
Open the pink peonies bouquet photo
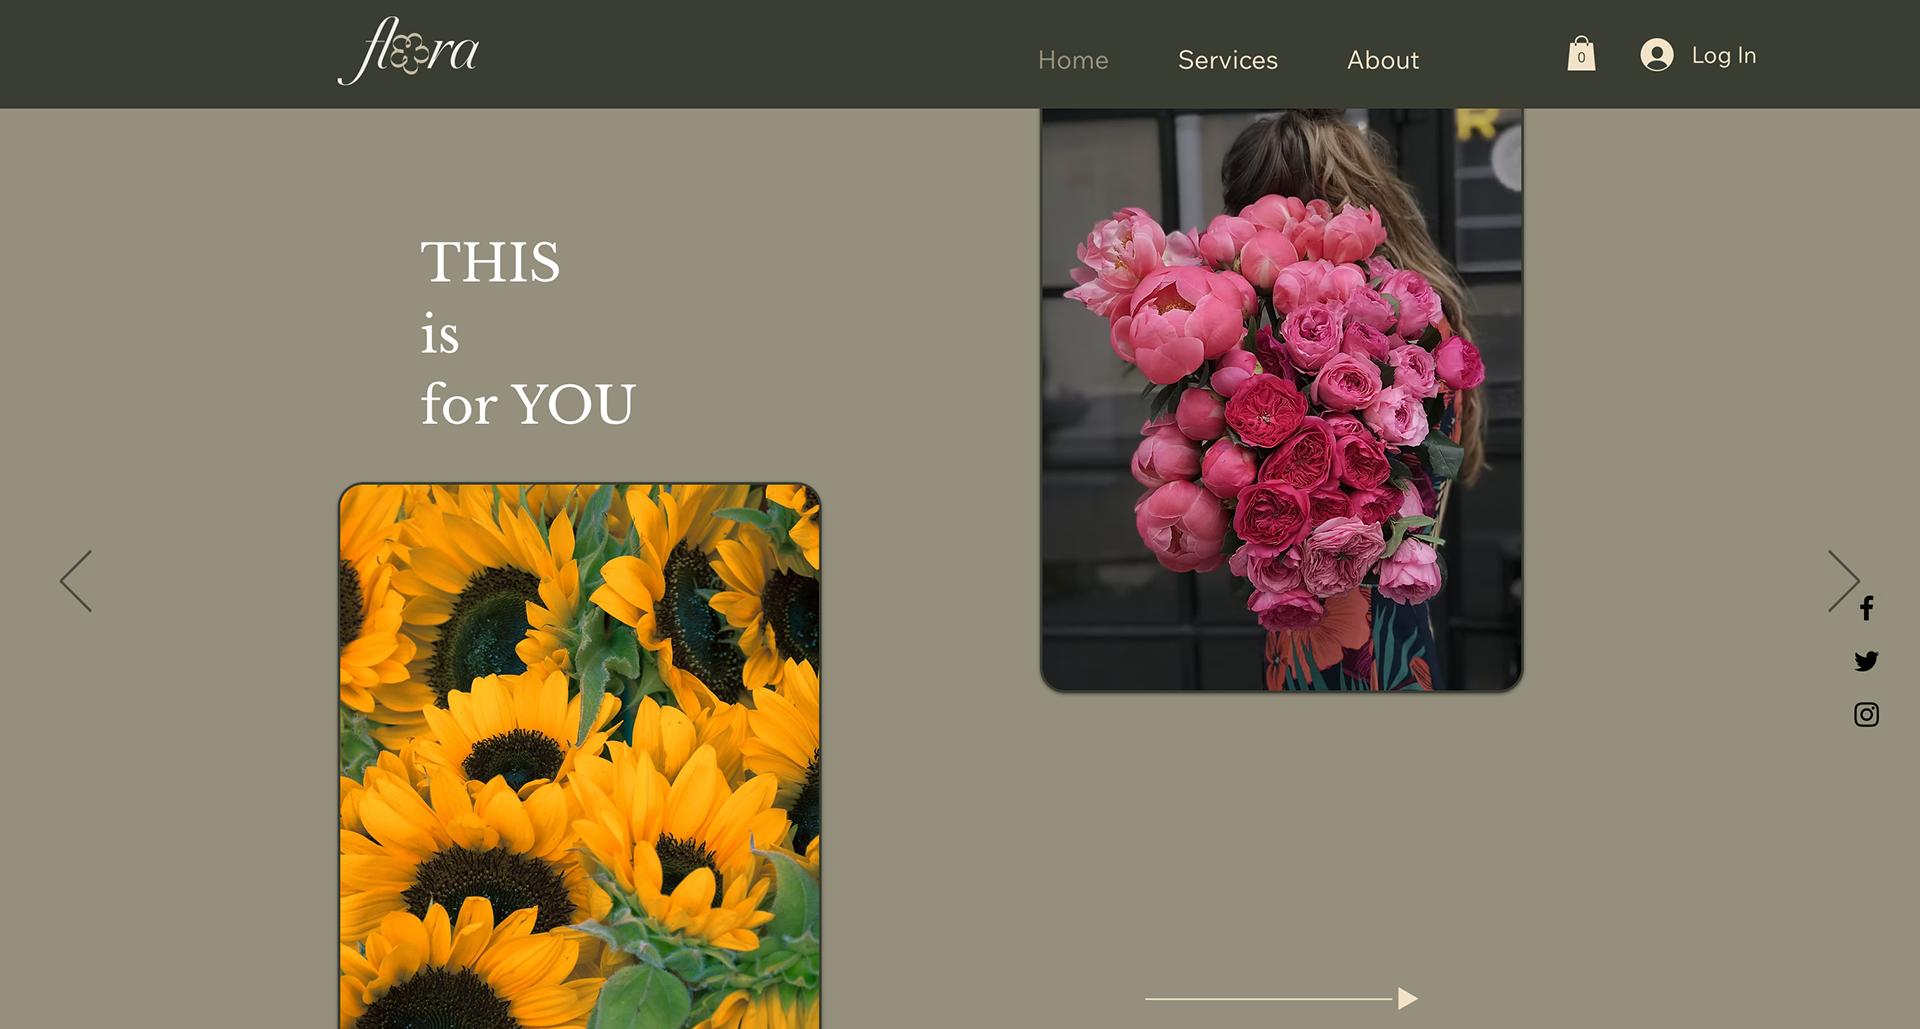1282,400
